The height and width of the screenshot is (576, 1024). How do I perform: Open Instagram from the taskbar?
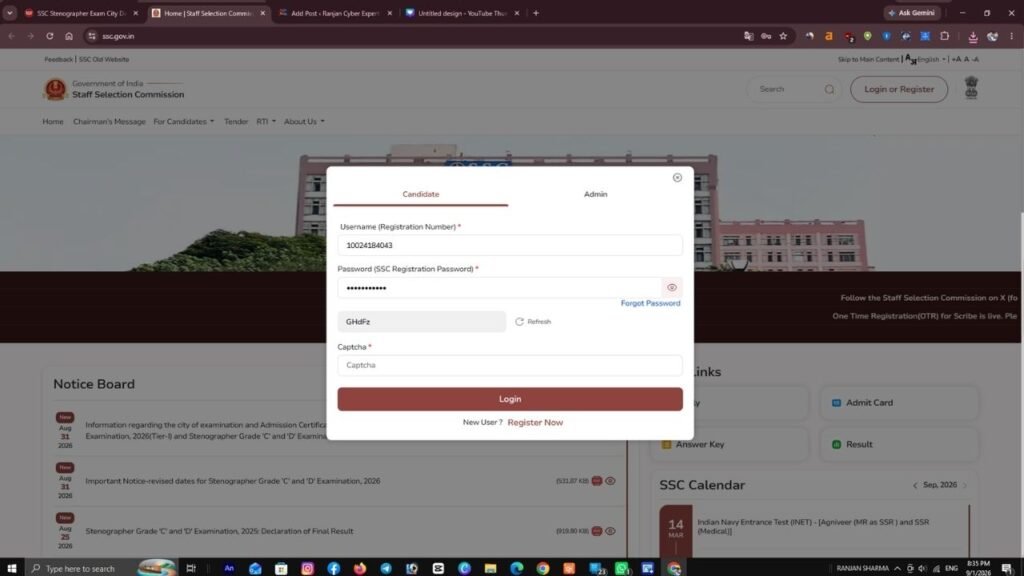pos(308,568)
